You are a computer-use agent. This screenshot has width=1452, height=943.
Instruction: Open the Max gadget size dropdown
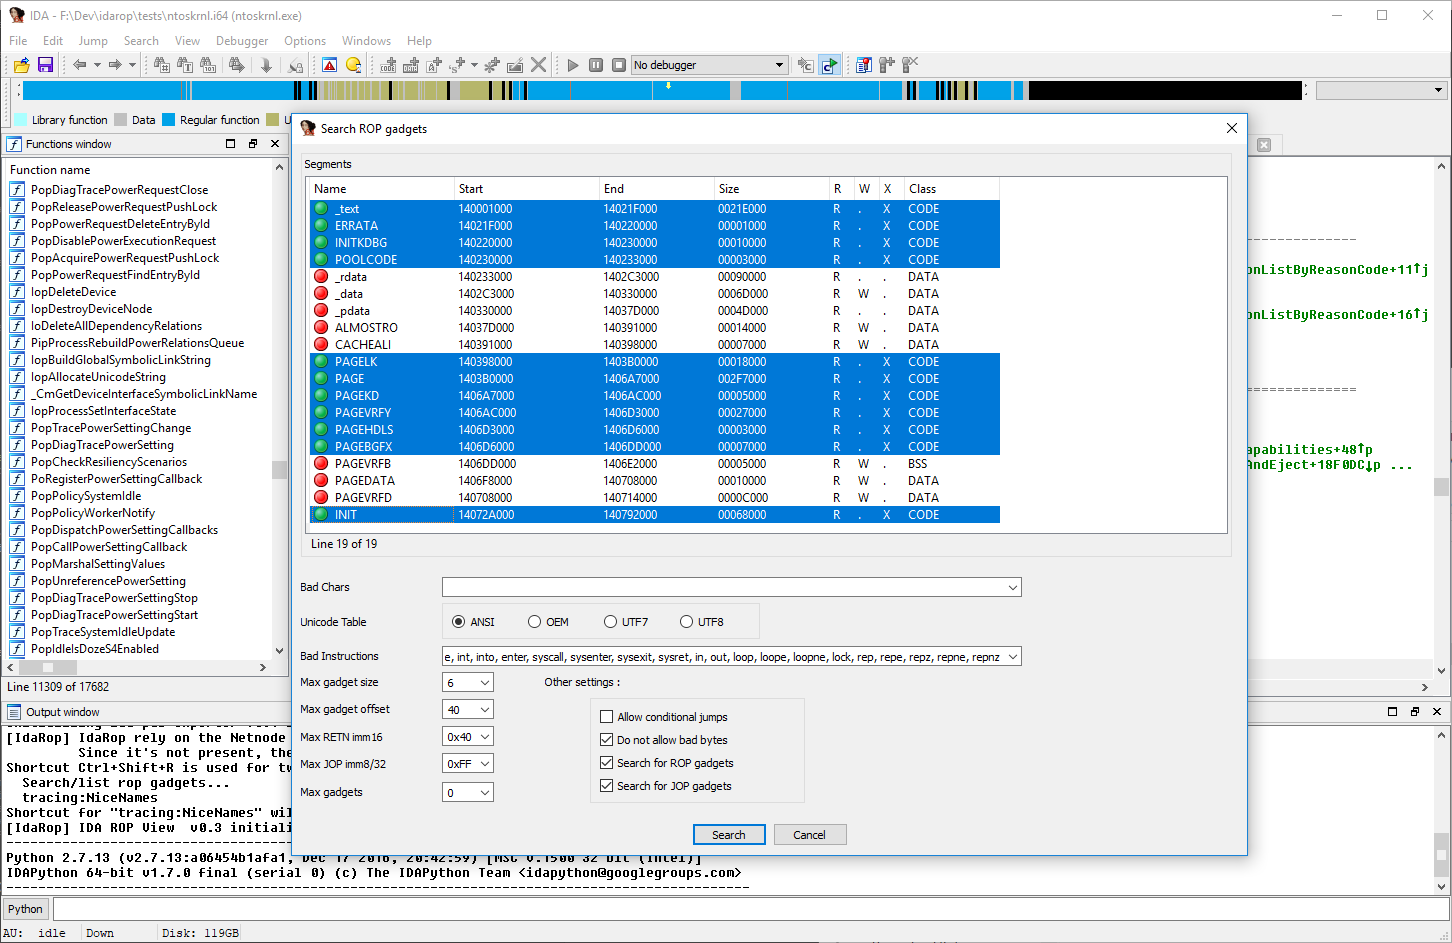pos(485,683)
